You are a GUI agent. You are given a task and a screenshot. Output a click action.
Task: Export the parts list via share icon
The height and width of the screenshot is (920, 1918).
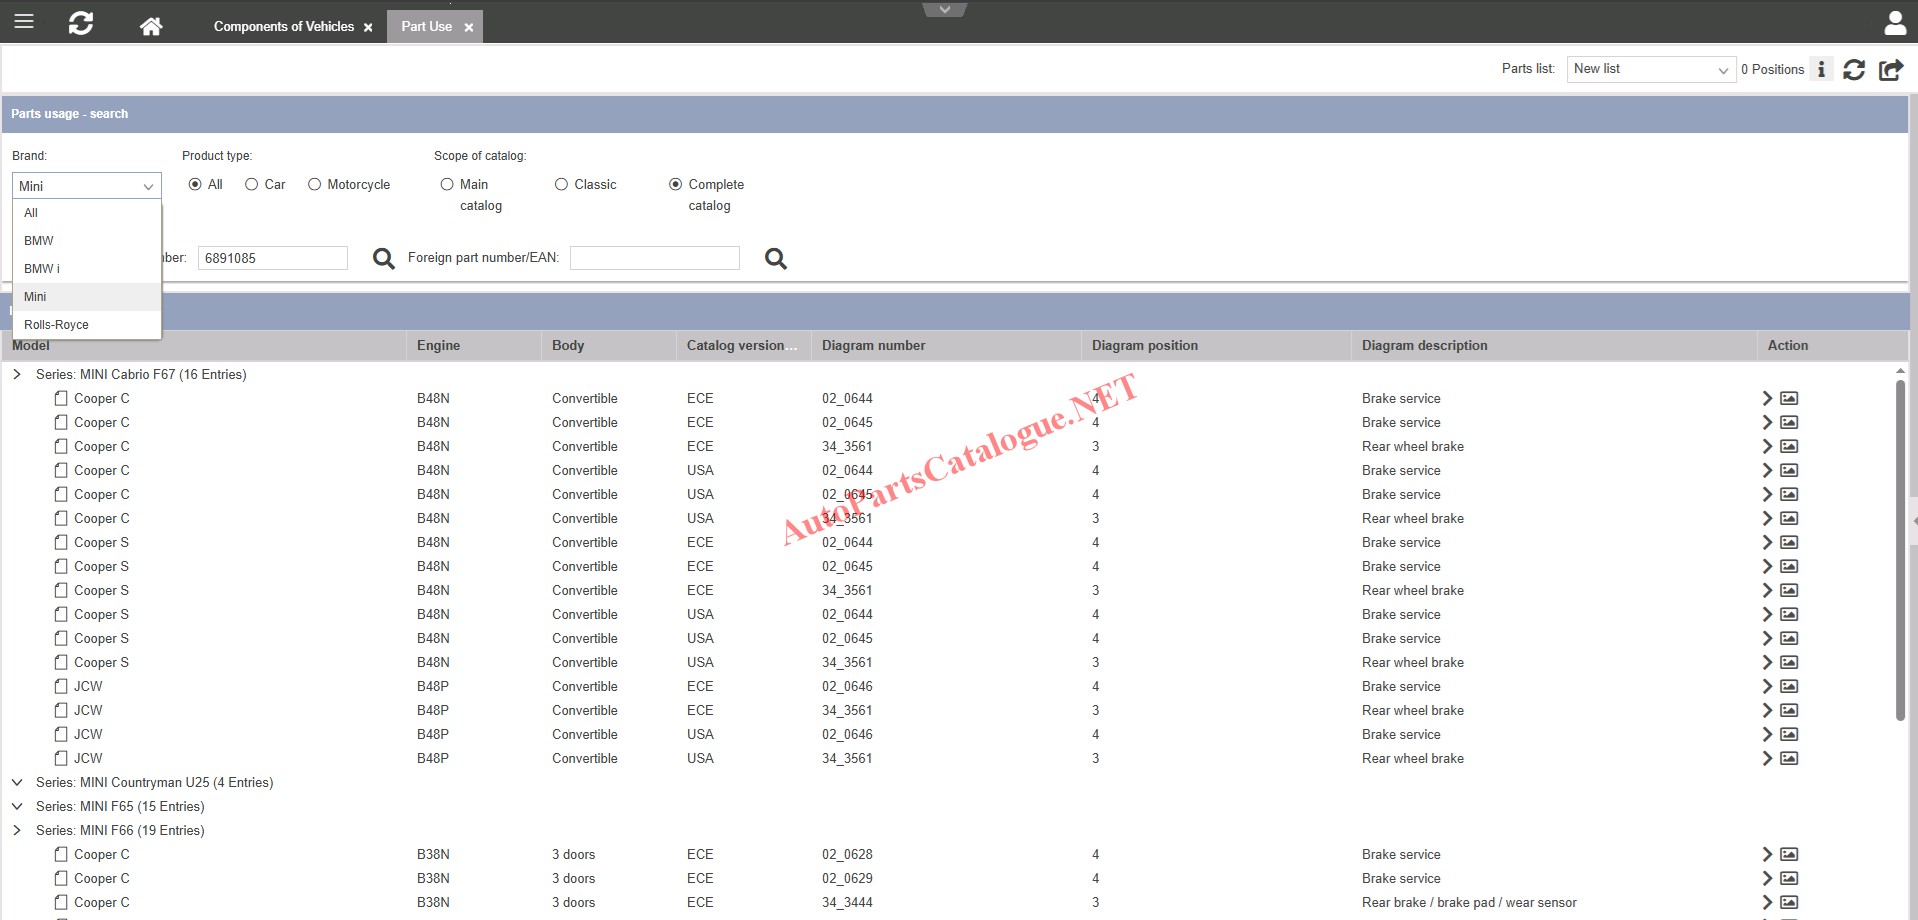[x=1890, y=69]
